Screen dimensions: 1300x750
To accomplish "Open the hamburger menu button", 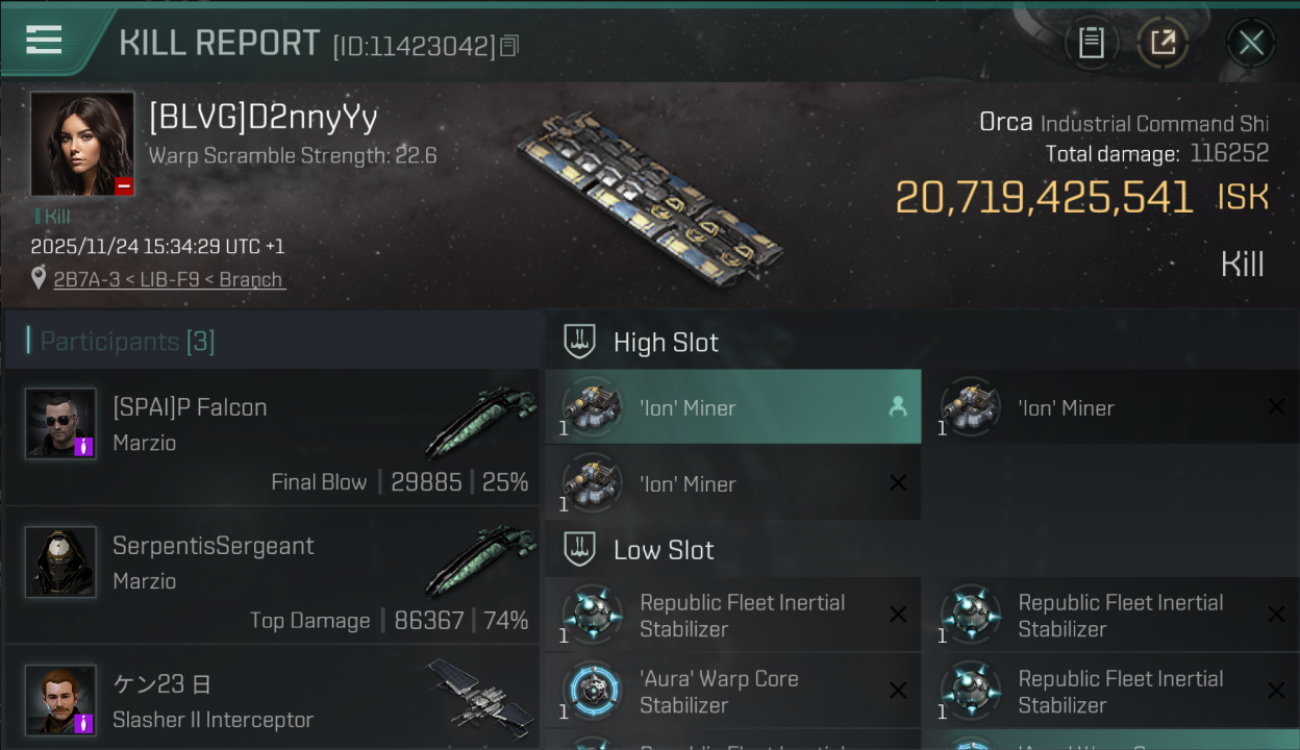I will 43,40.
